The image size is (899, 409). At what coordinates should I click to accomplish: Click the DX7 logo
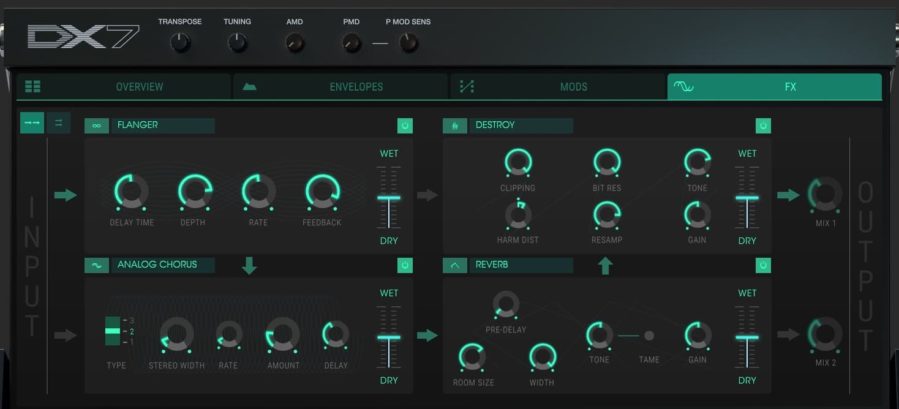point(84,37)
